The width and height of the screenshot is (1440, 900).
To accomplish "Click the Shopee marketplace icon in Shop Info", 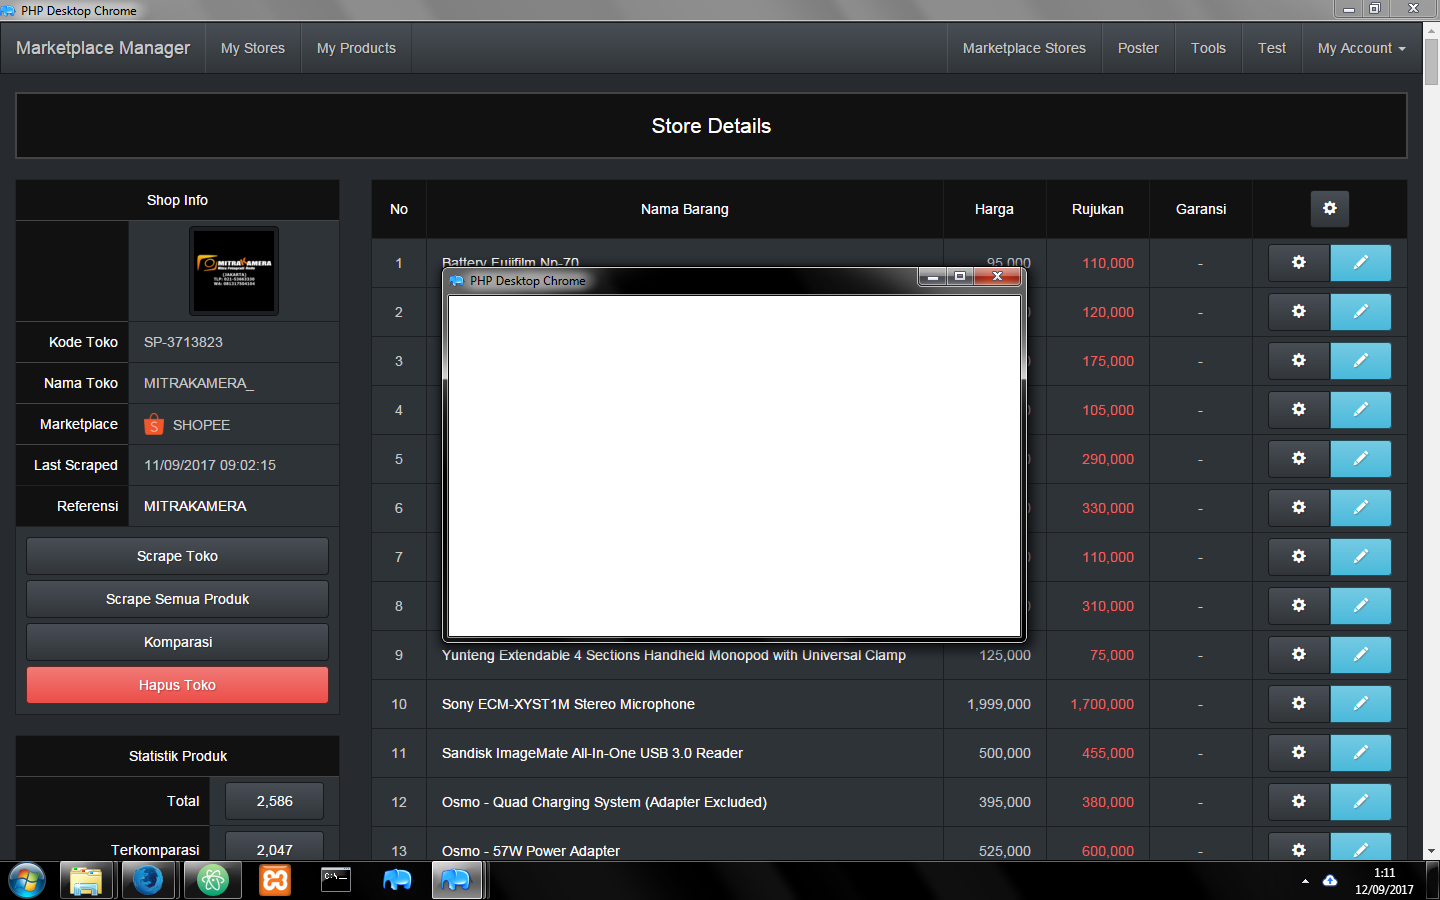I will tap(153, 424).
